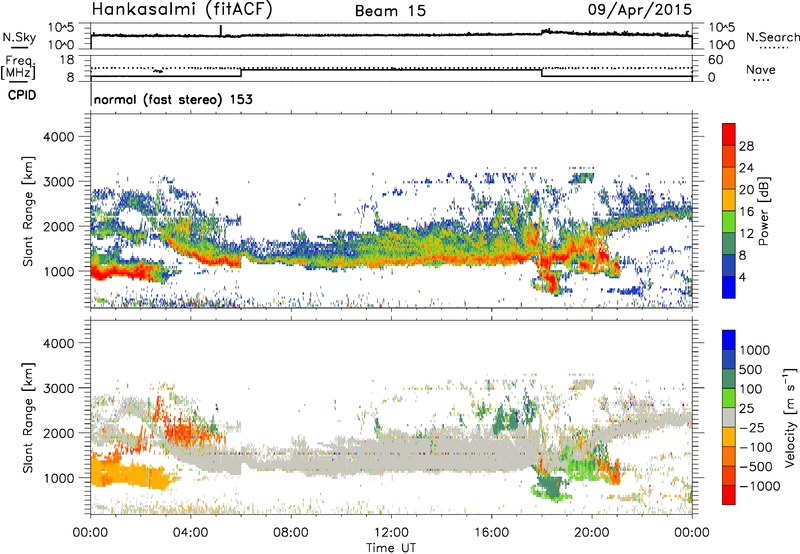Click the '28' tick on power colorbar
This screenshot has width=800, height=554.
tap(746, 146)
